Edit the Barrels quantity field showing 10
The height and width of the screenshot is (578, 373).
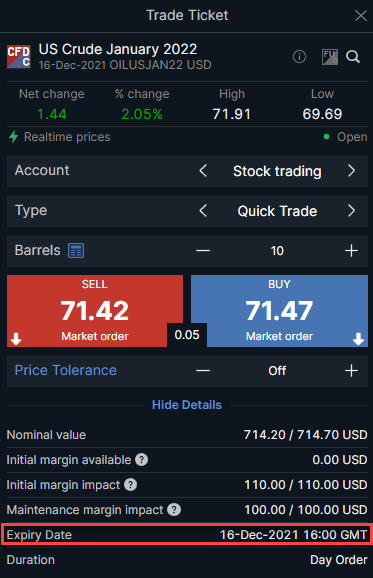coord(277,251)
